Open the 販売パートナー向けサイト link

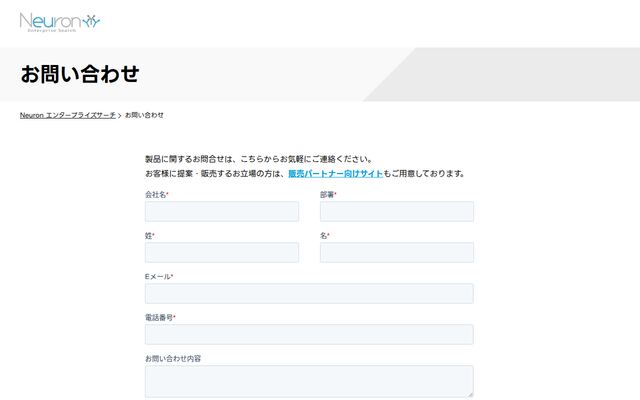tap(336, 173)
